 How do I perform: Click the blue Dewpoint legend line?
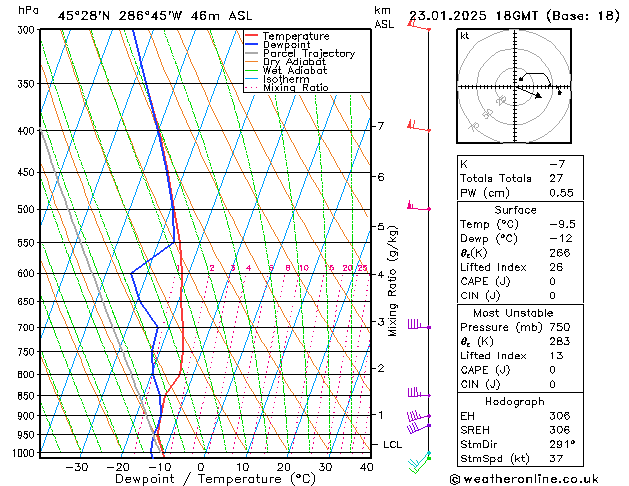(251, 44)
